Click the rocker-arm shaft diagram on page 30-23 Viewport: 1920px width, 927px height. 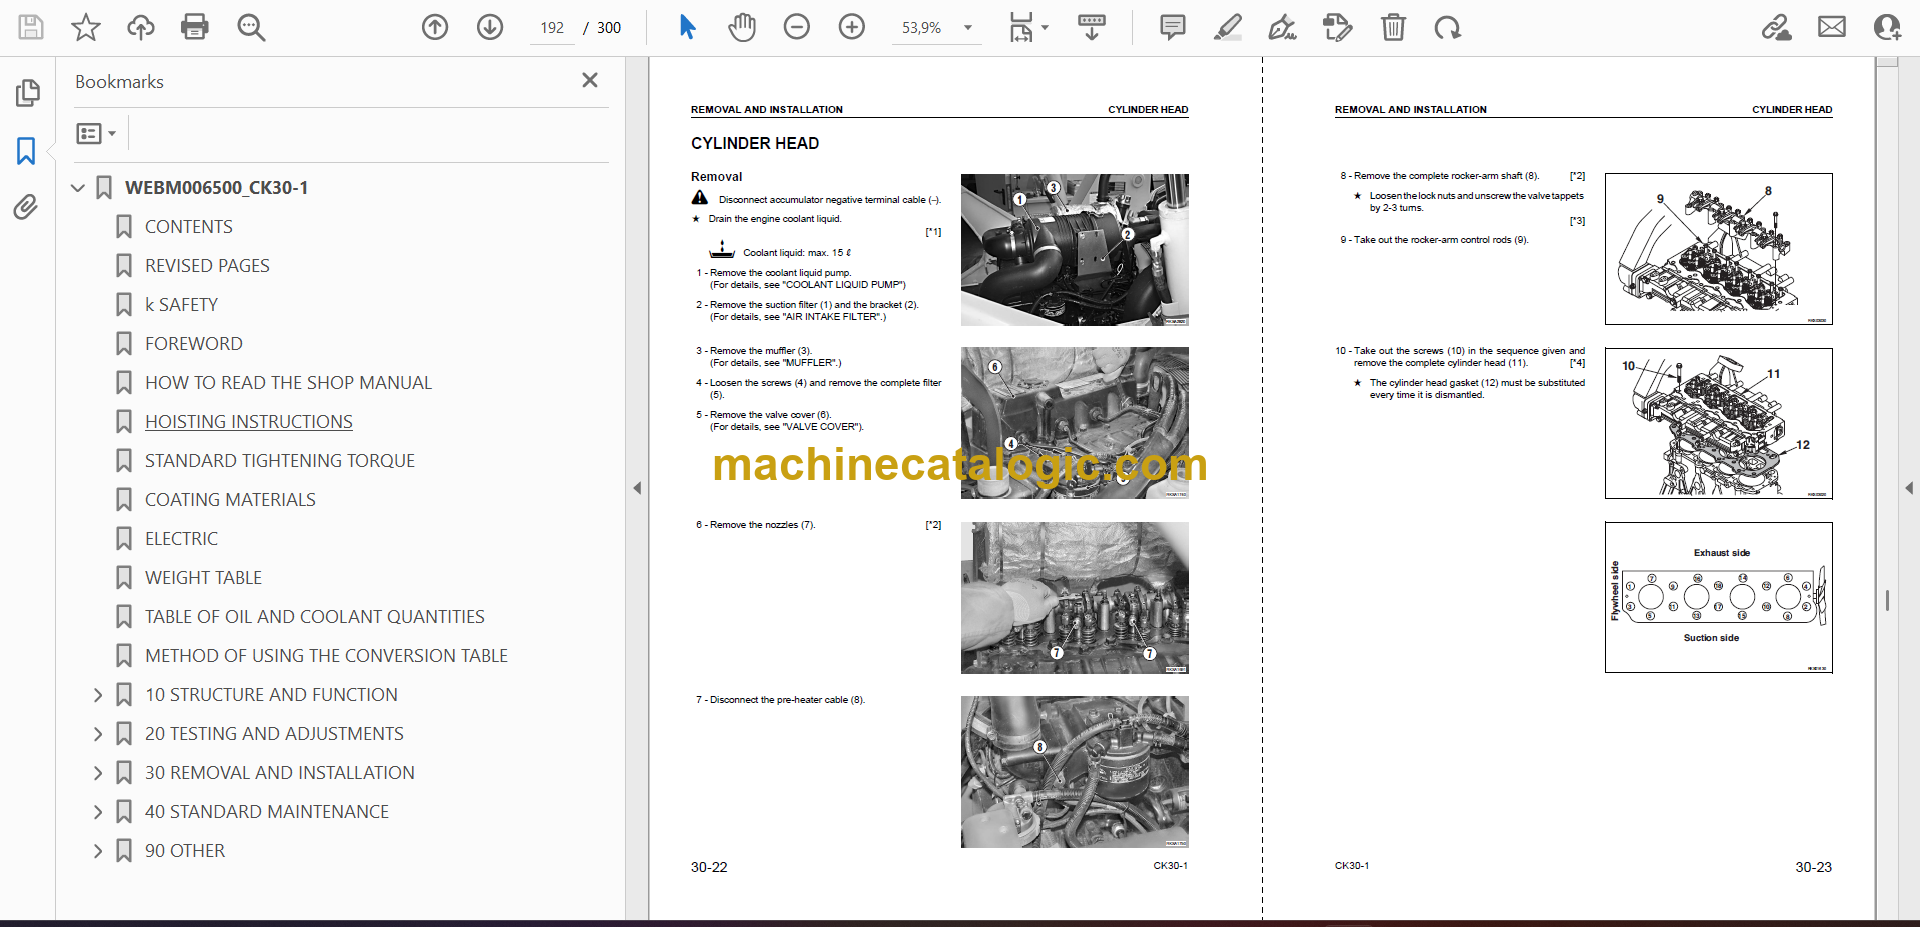pos(1719,249)
